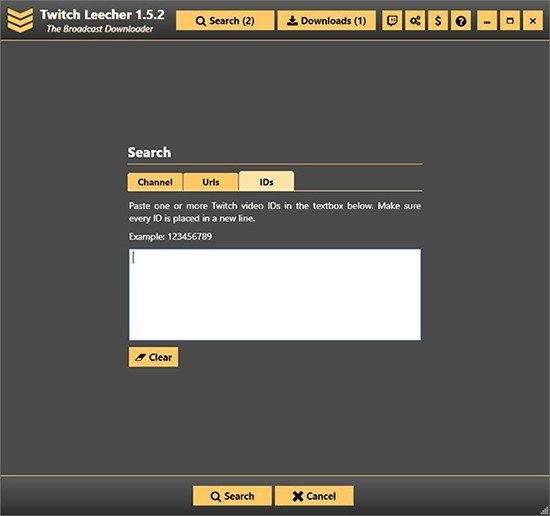Switch to the Urls tab
This screenshot has width=550, height=516.
tap(211, 182)
